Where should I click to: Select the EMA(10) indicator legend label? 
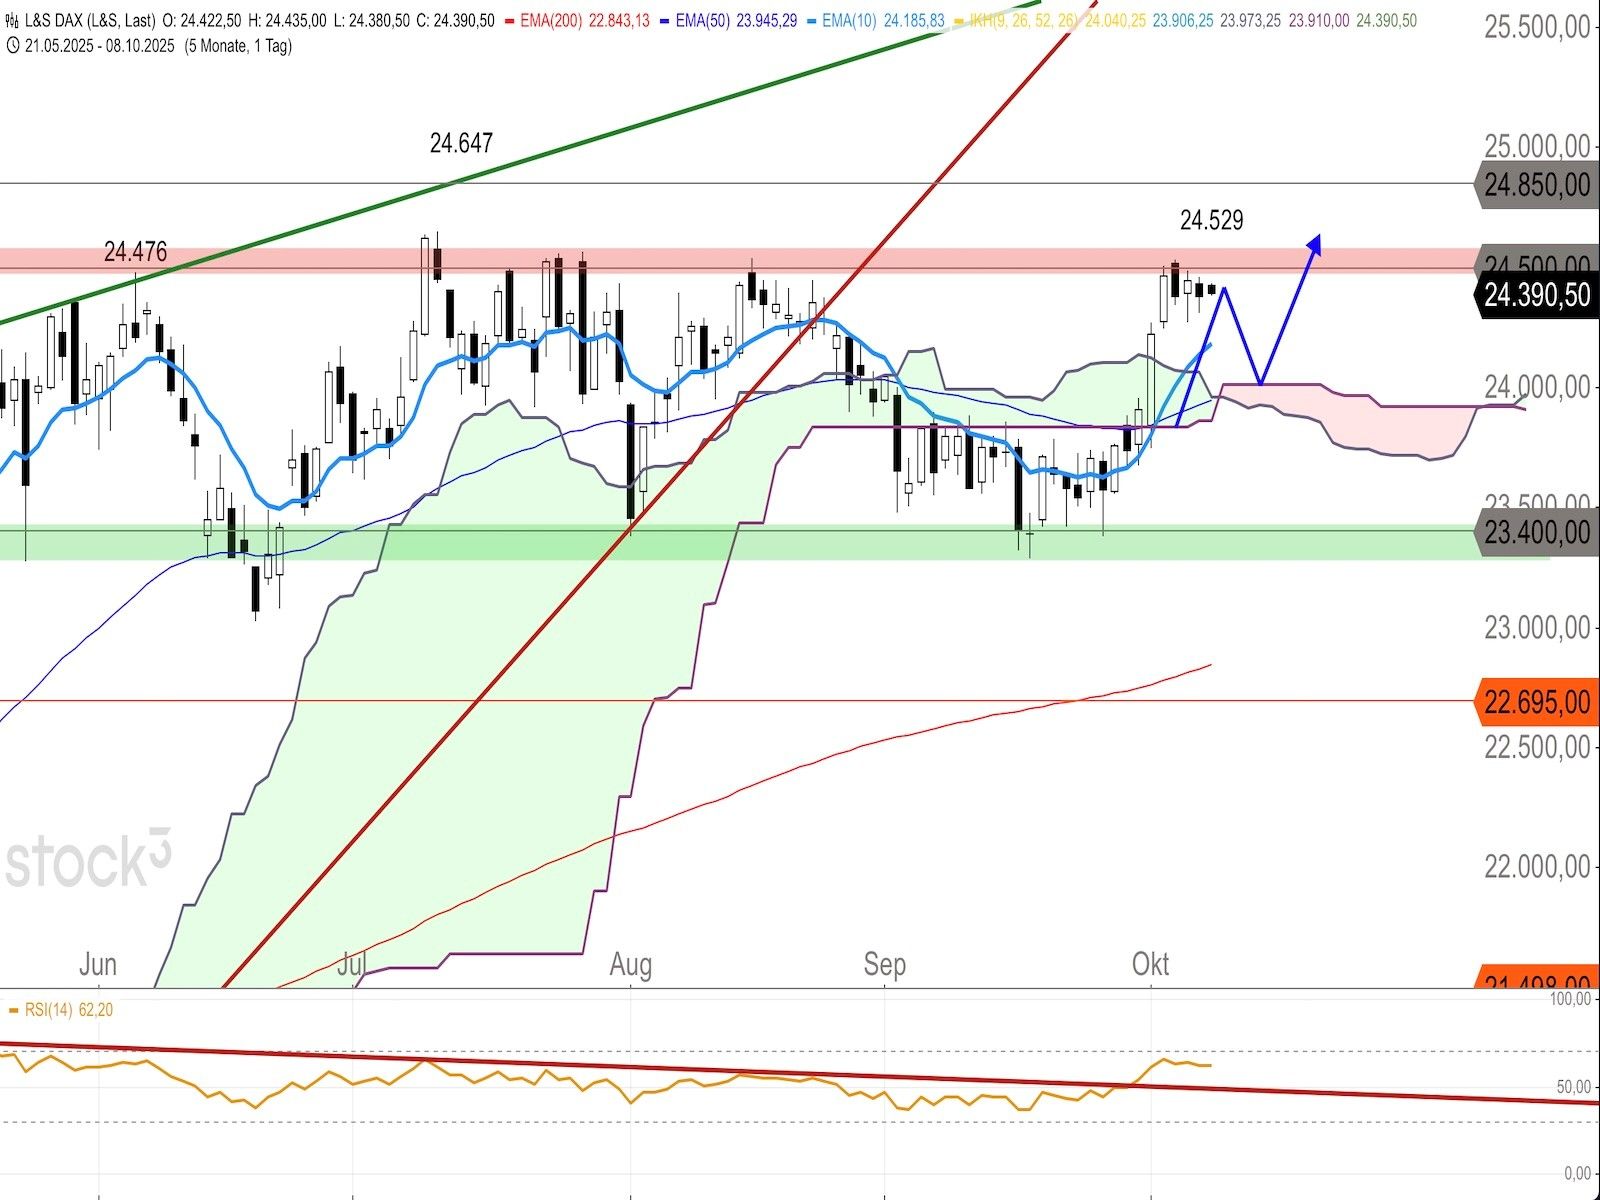(847, 21)
